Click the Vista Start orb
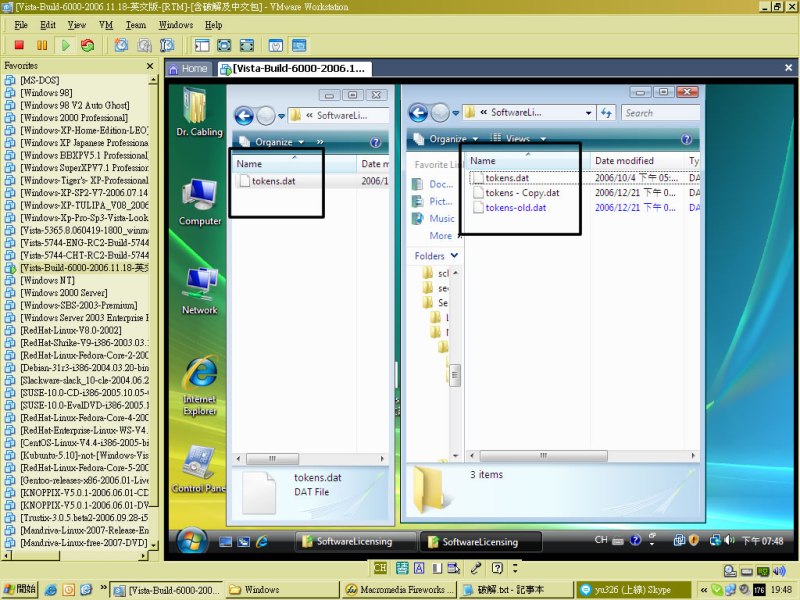The image size is (800, 600). (x=192, y=540)
